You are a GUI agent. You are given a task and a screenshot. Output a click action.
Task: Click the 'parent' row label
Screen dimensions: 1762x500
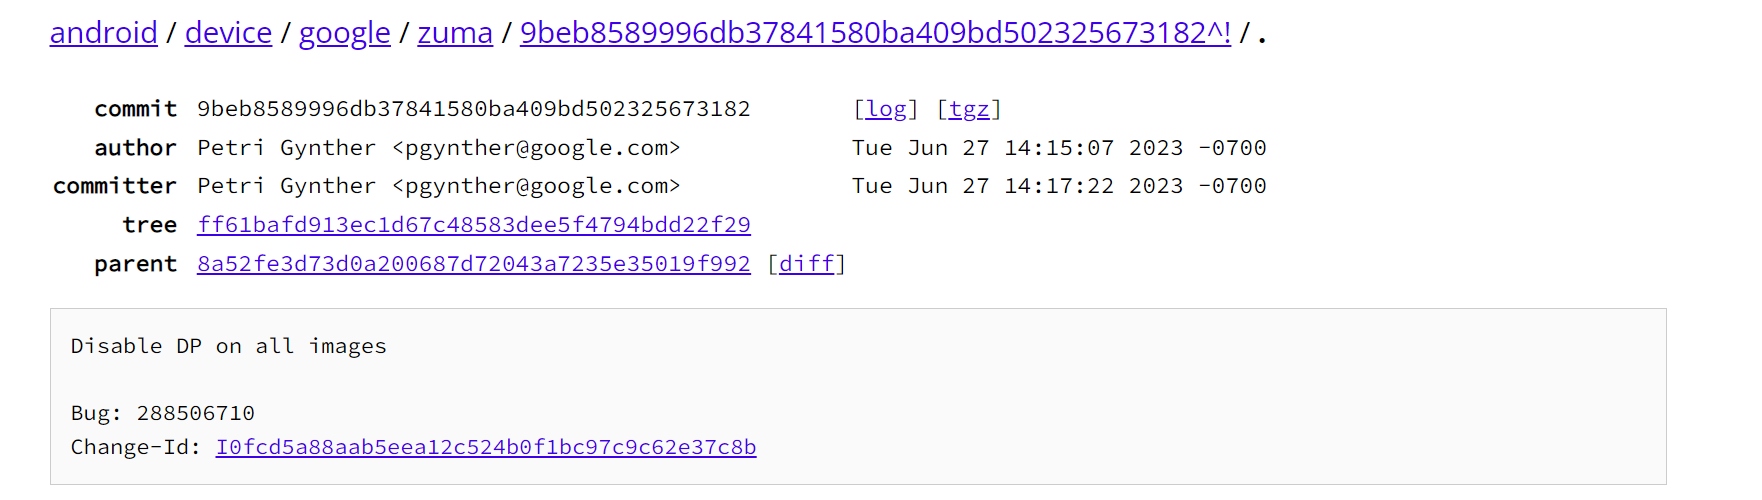click(135, 264)
